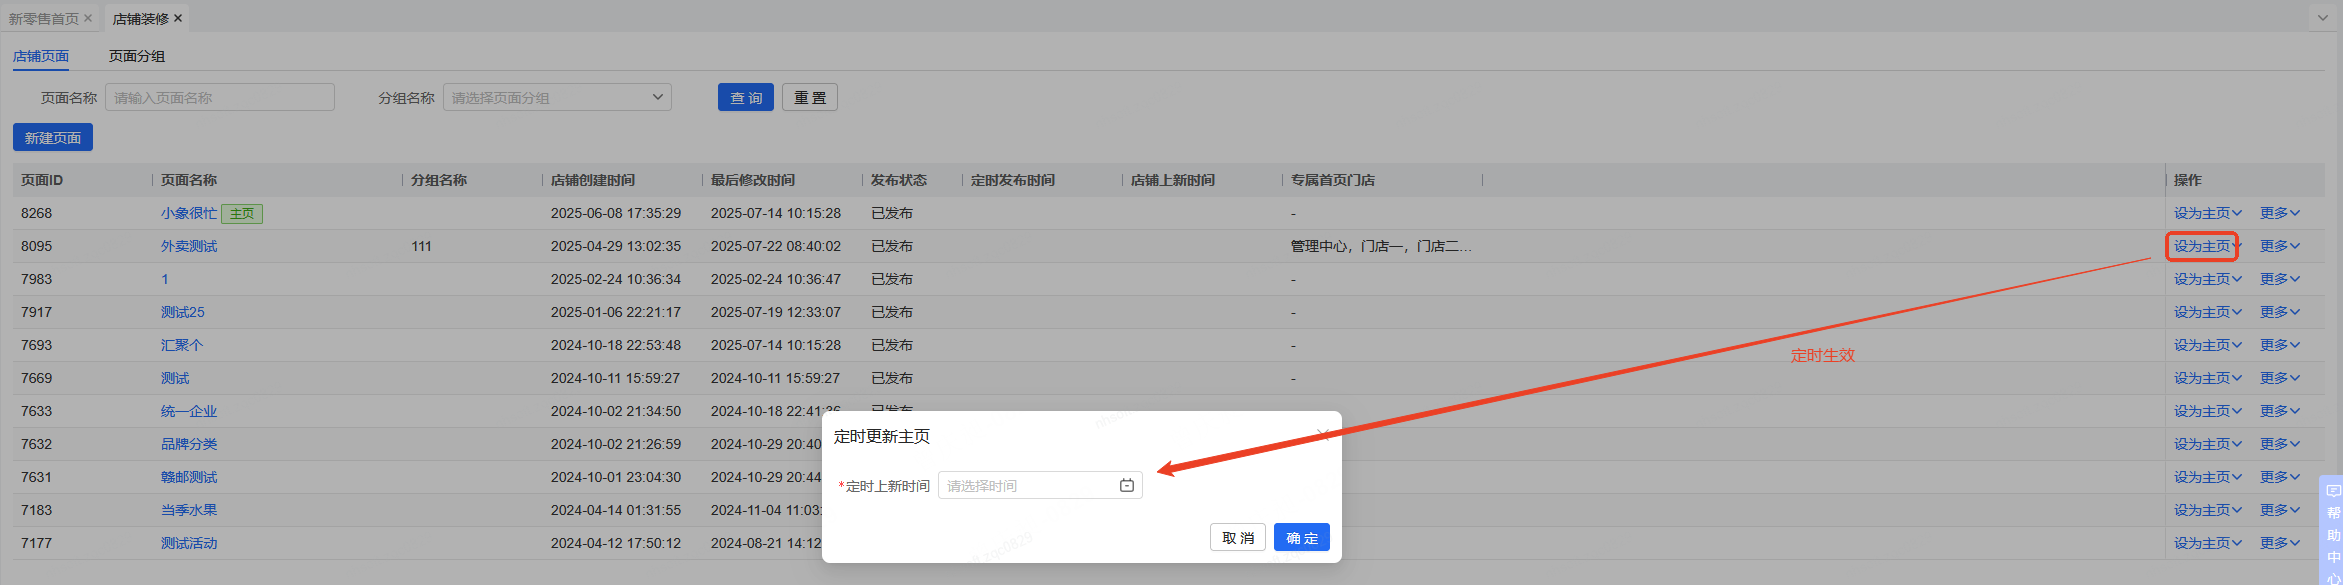The height and width of the screenshot is (585, 2343).
Task: Open the 测试25 page link
Action: pos(183,312)
